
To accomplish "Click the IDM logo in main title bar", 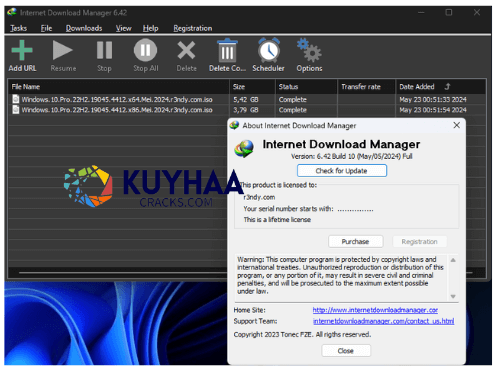I will [12, 13].
